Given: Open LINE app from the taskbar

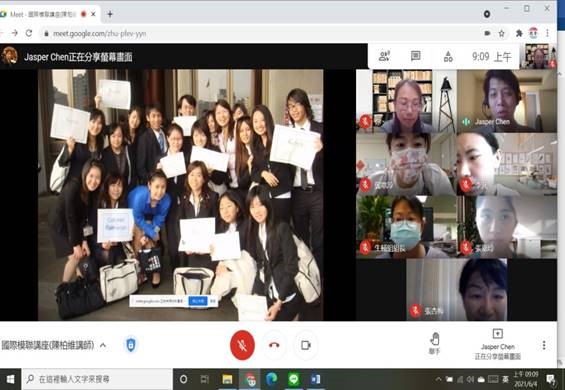Looking at the screenshot, I should (x=294, y=379).
